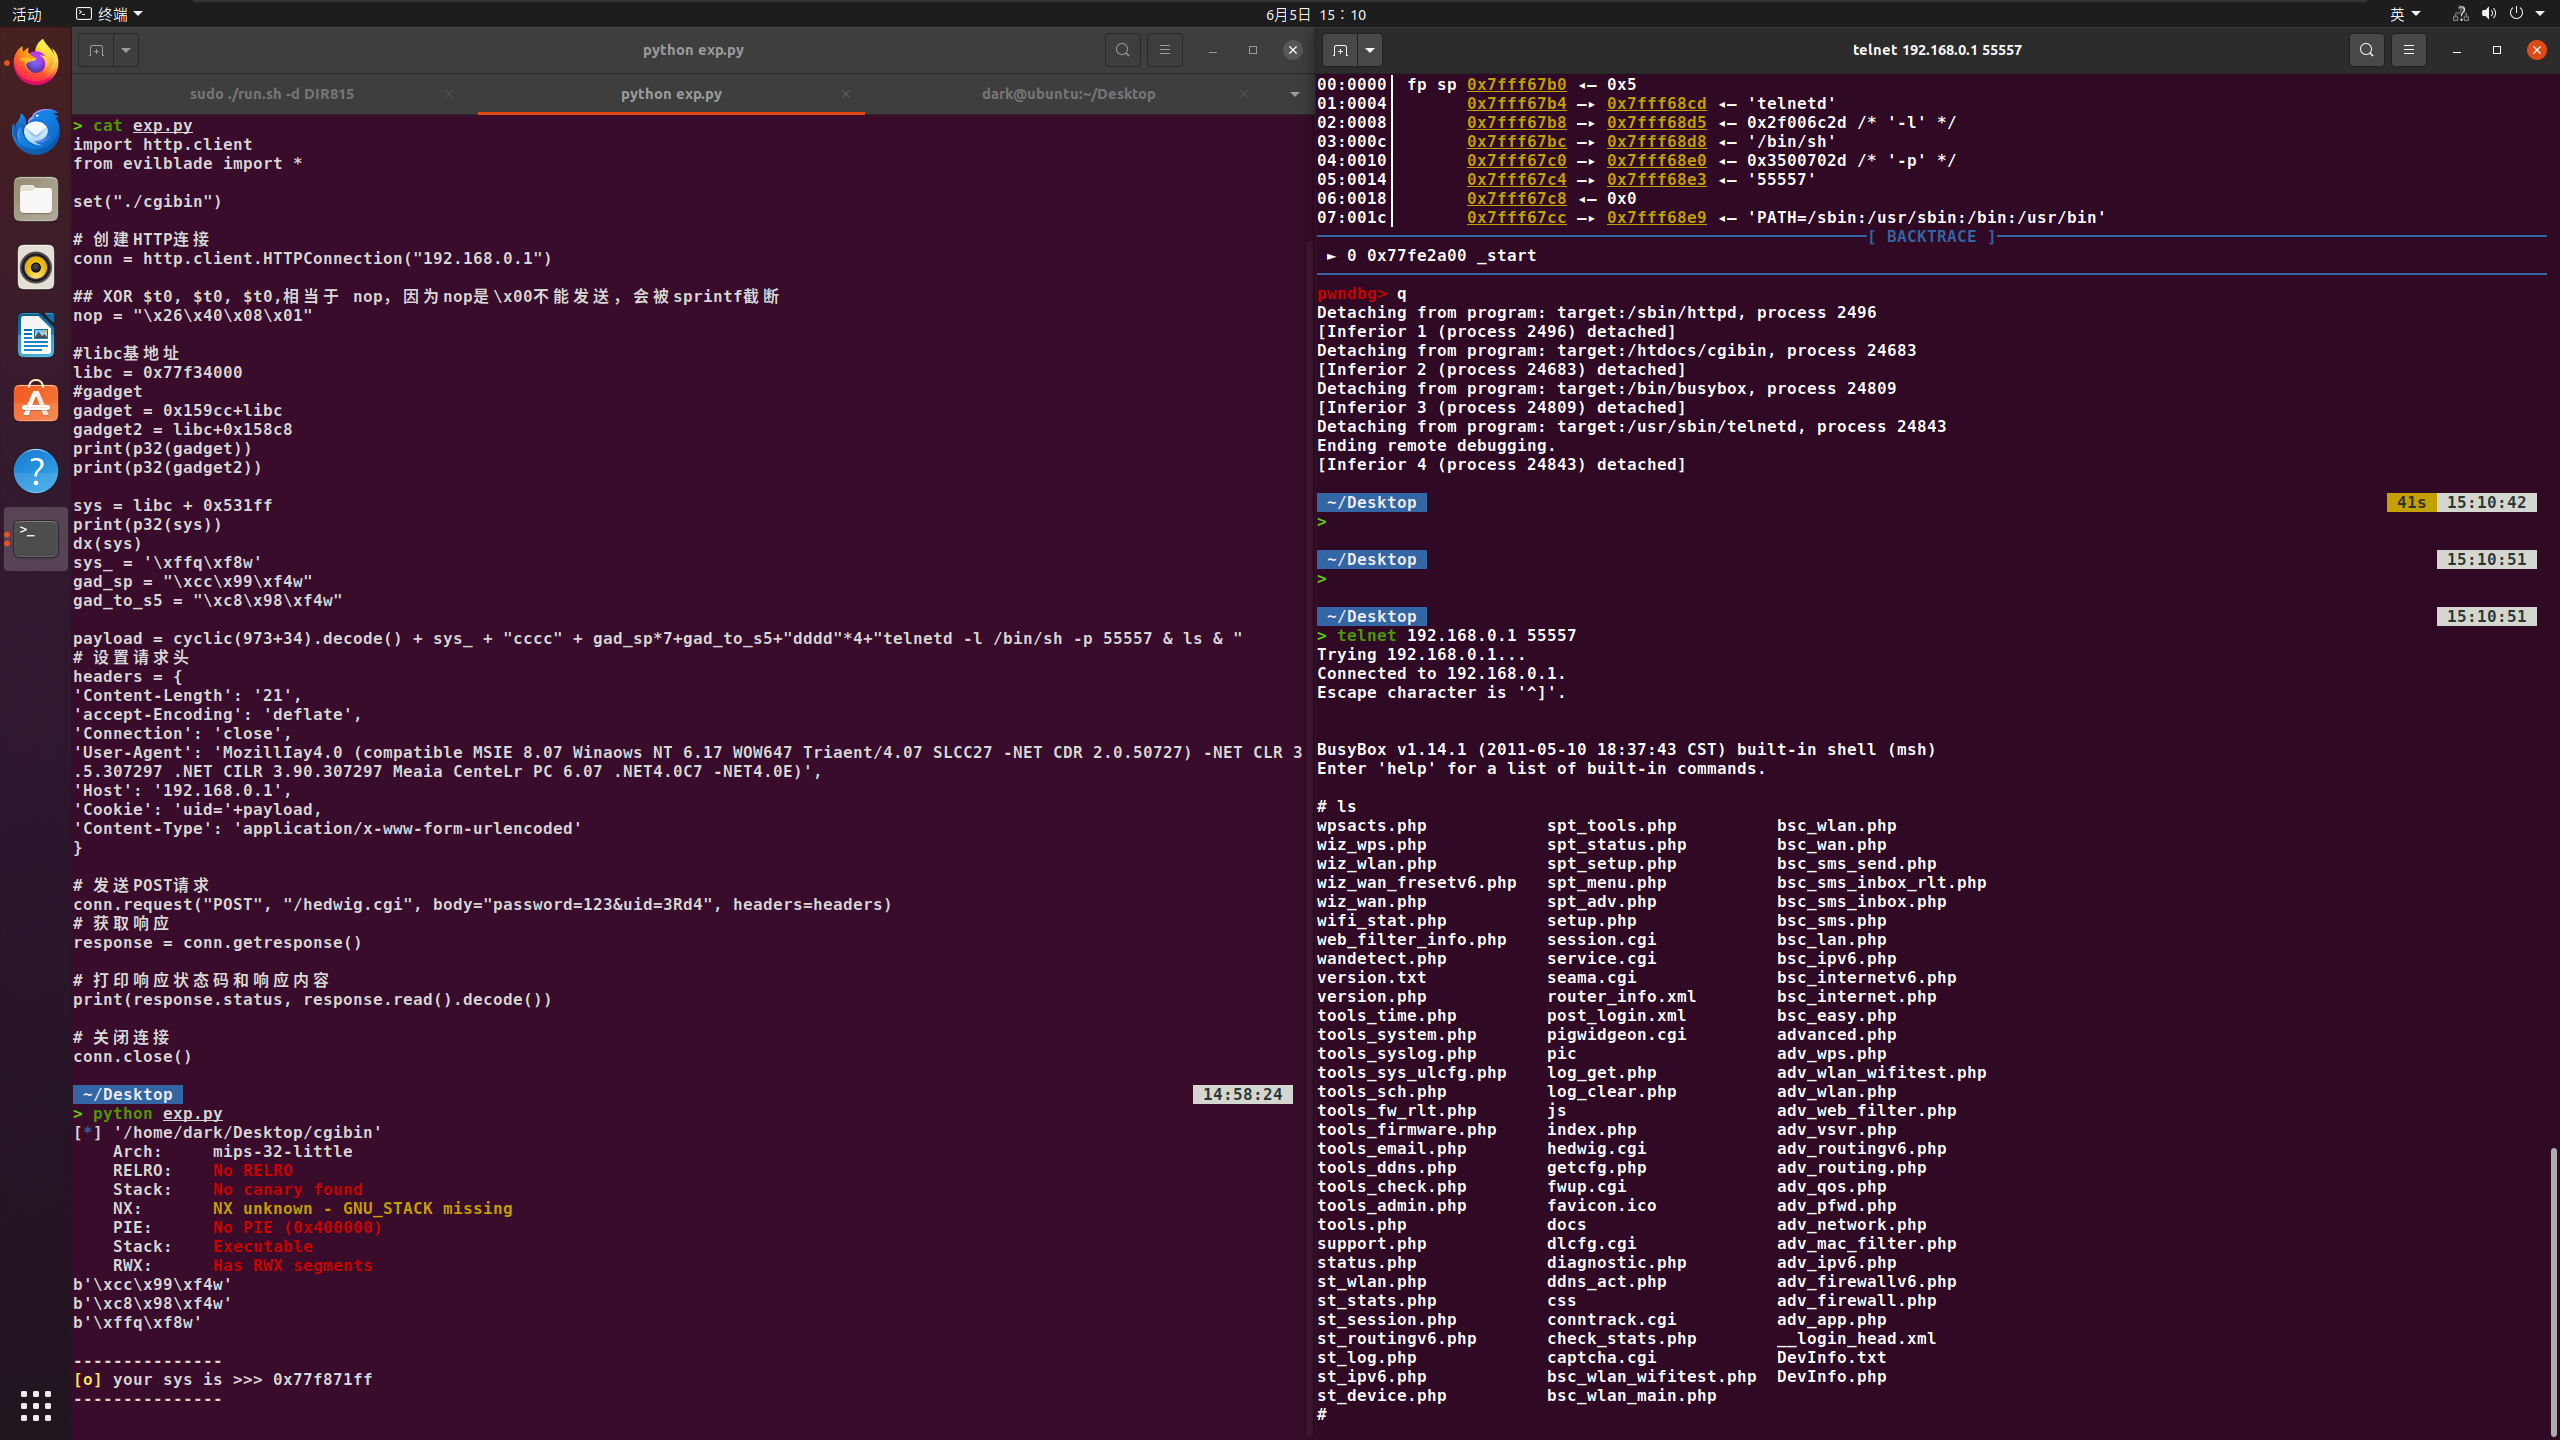This screenshot has height=1440, width=2560.
Task: Minimize the telnet terminal window
Action: click(x=2456, y=50)
